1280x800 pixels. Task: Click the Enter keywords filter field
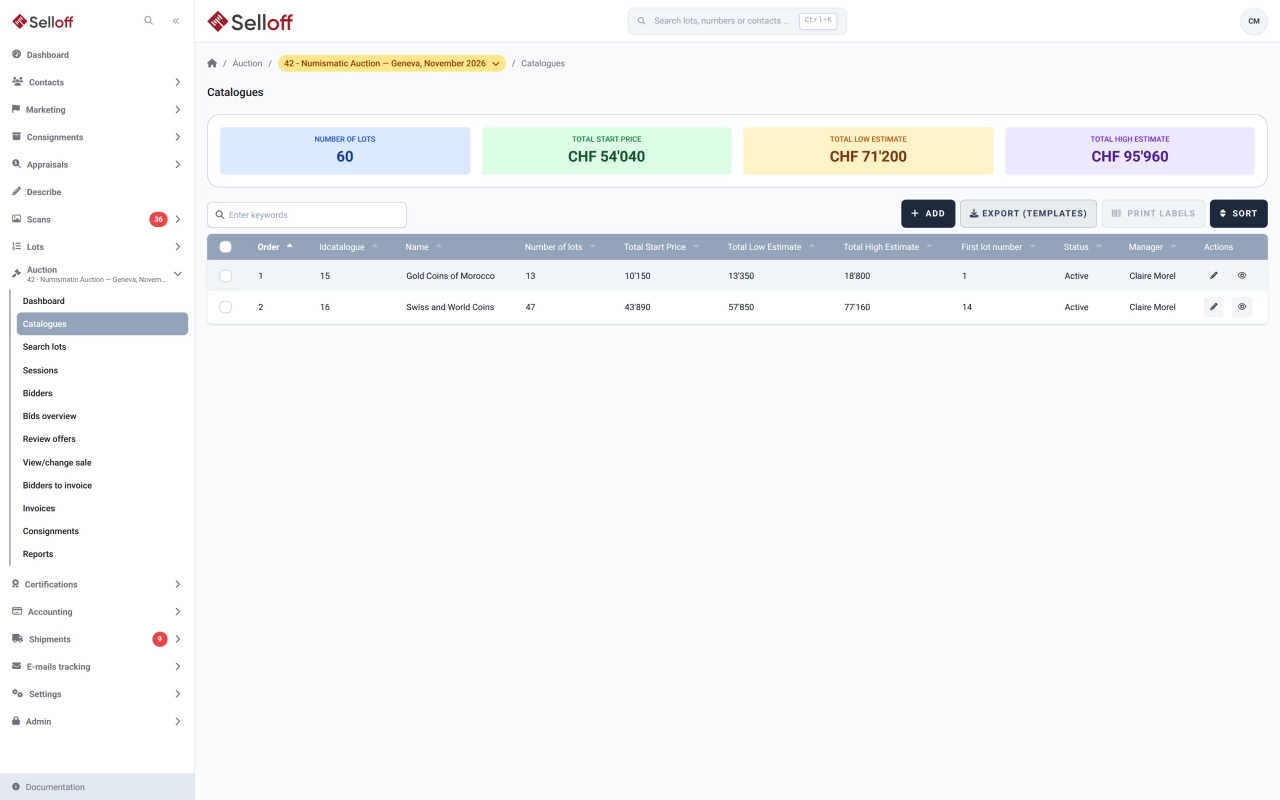pos(307,215)
